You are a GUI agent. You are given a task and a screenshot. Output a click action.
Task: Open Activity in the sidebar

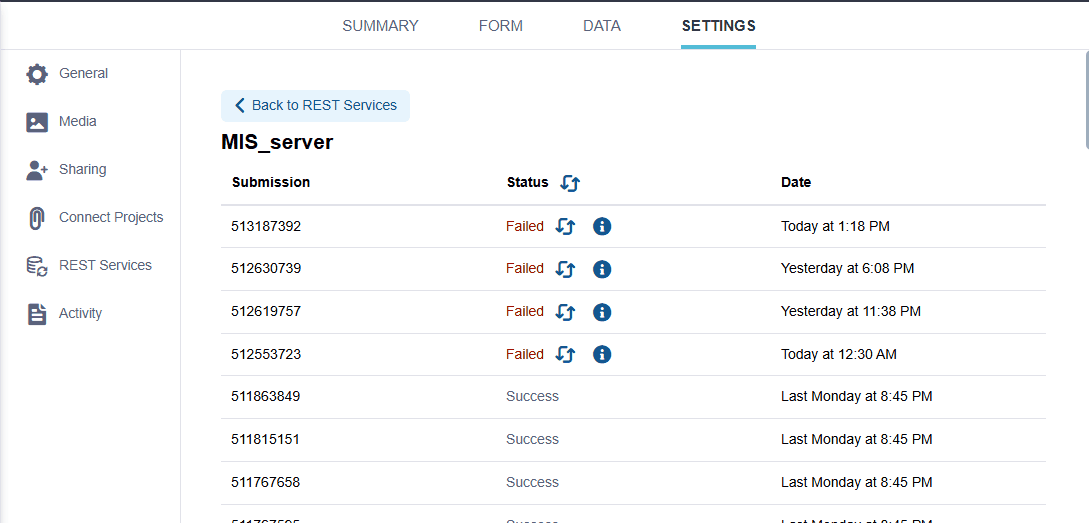(81, 313)
